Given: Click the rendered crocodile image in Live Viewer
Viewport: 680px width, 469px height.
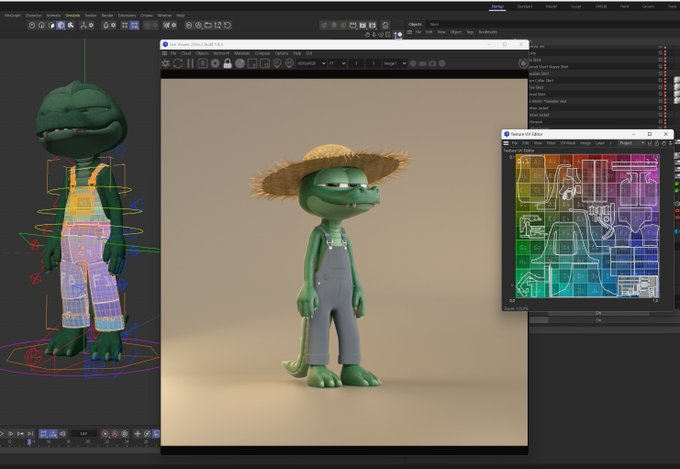Looking at the screenshot, I should tap(344, 262).
